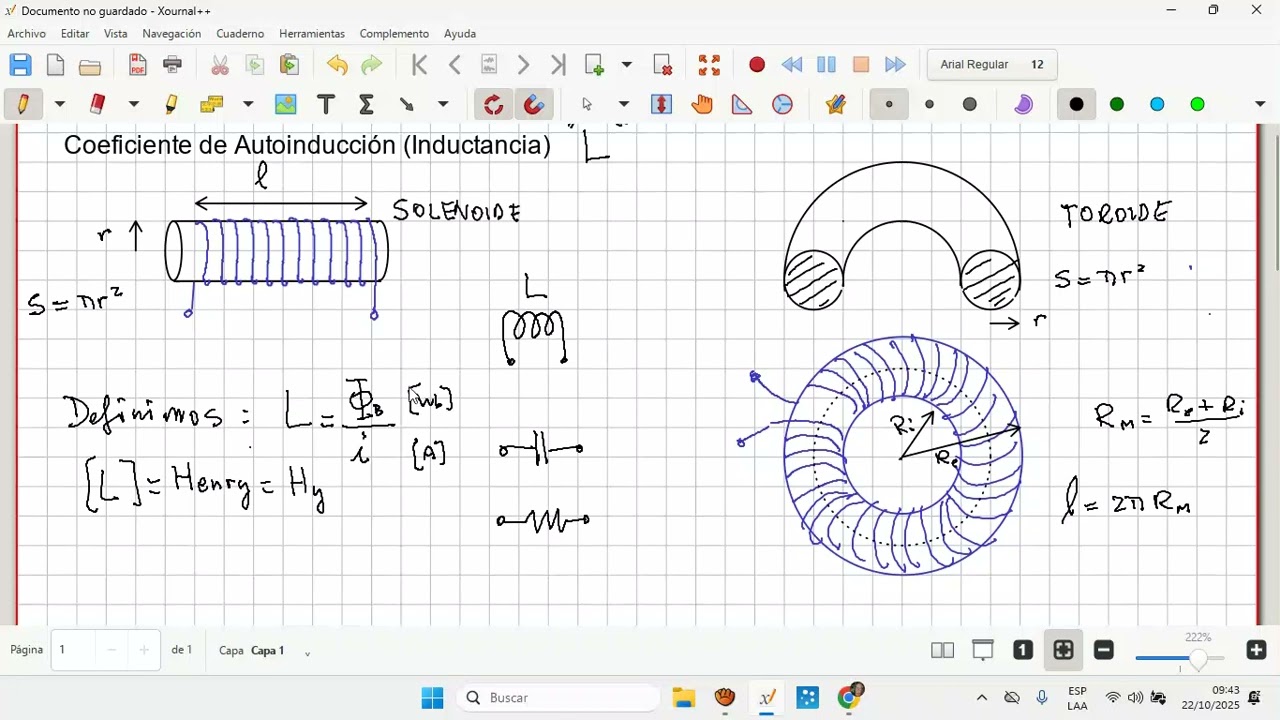Start audio recording with the red button
Viewport: 1280px width, 720px height.
click(x=757, y=65)
